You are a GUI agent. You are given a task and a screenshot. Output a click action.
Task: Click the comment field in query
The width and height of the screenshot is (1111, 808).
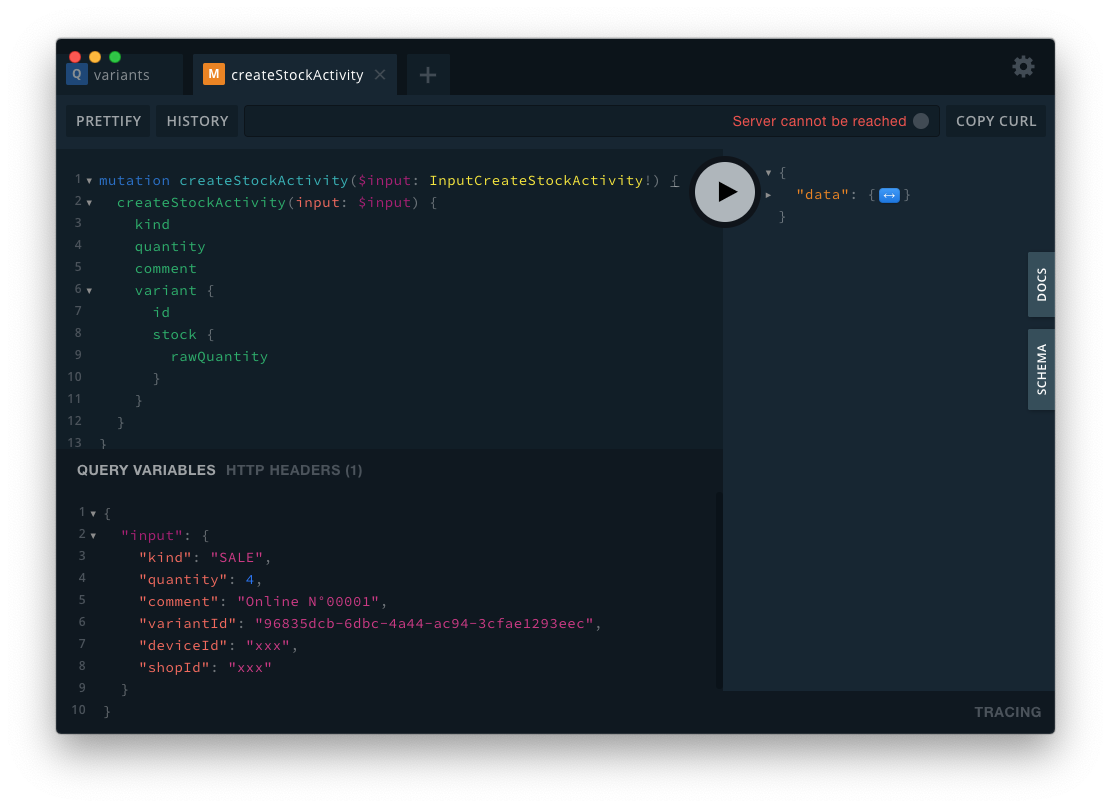click(166, 269)
